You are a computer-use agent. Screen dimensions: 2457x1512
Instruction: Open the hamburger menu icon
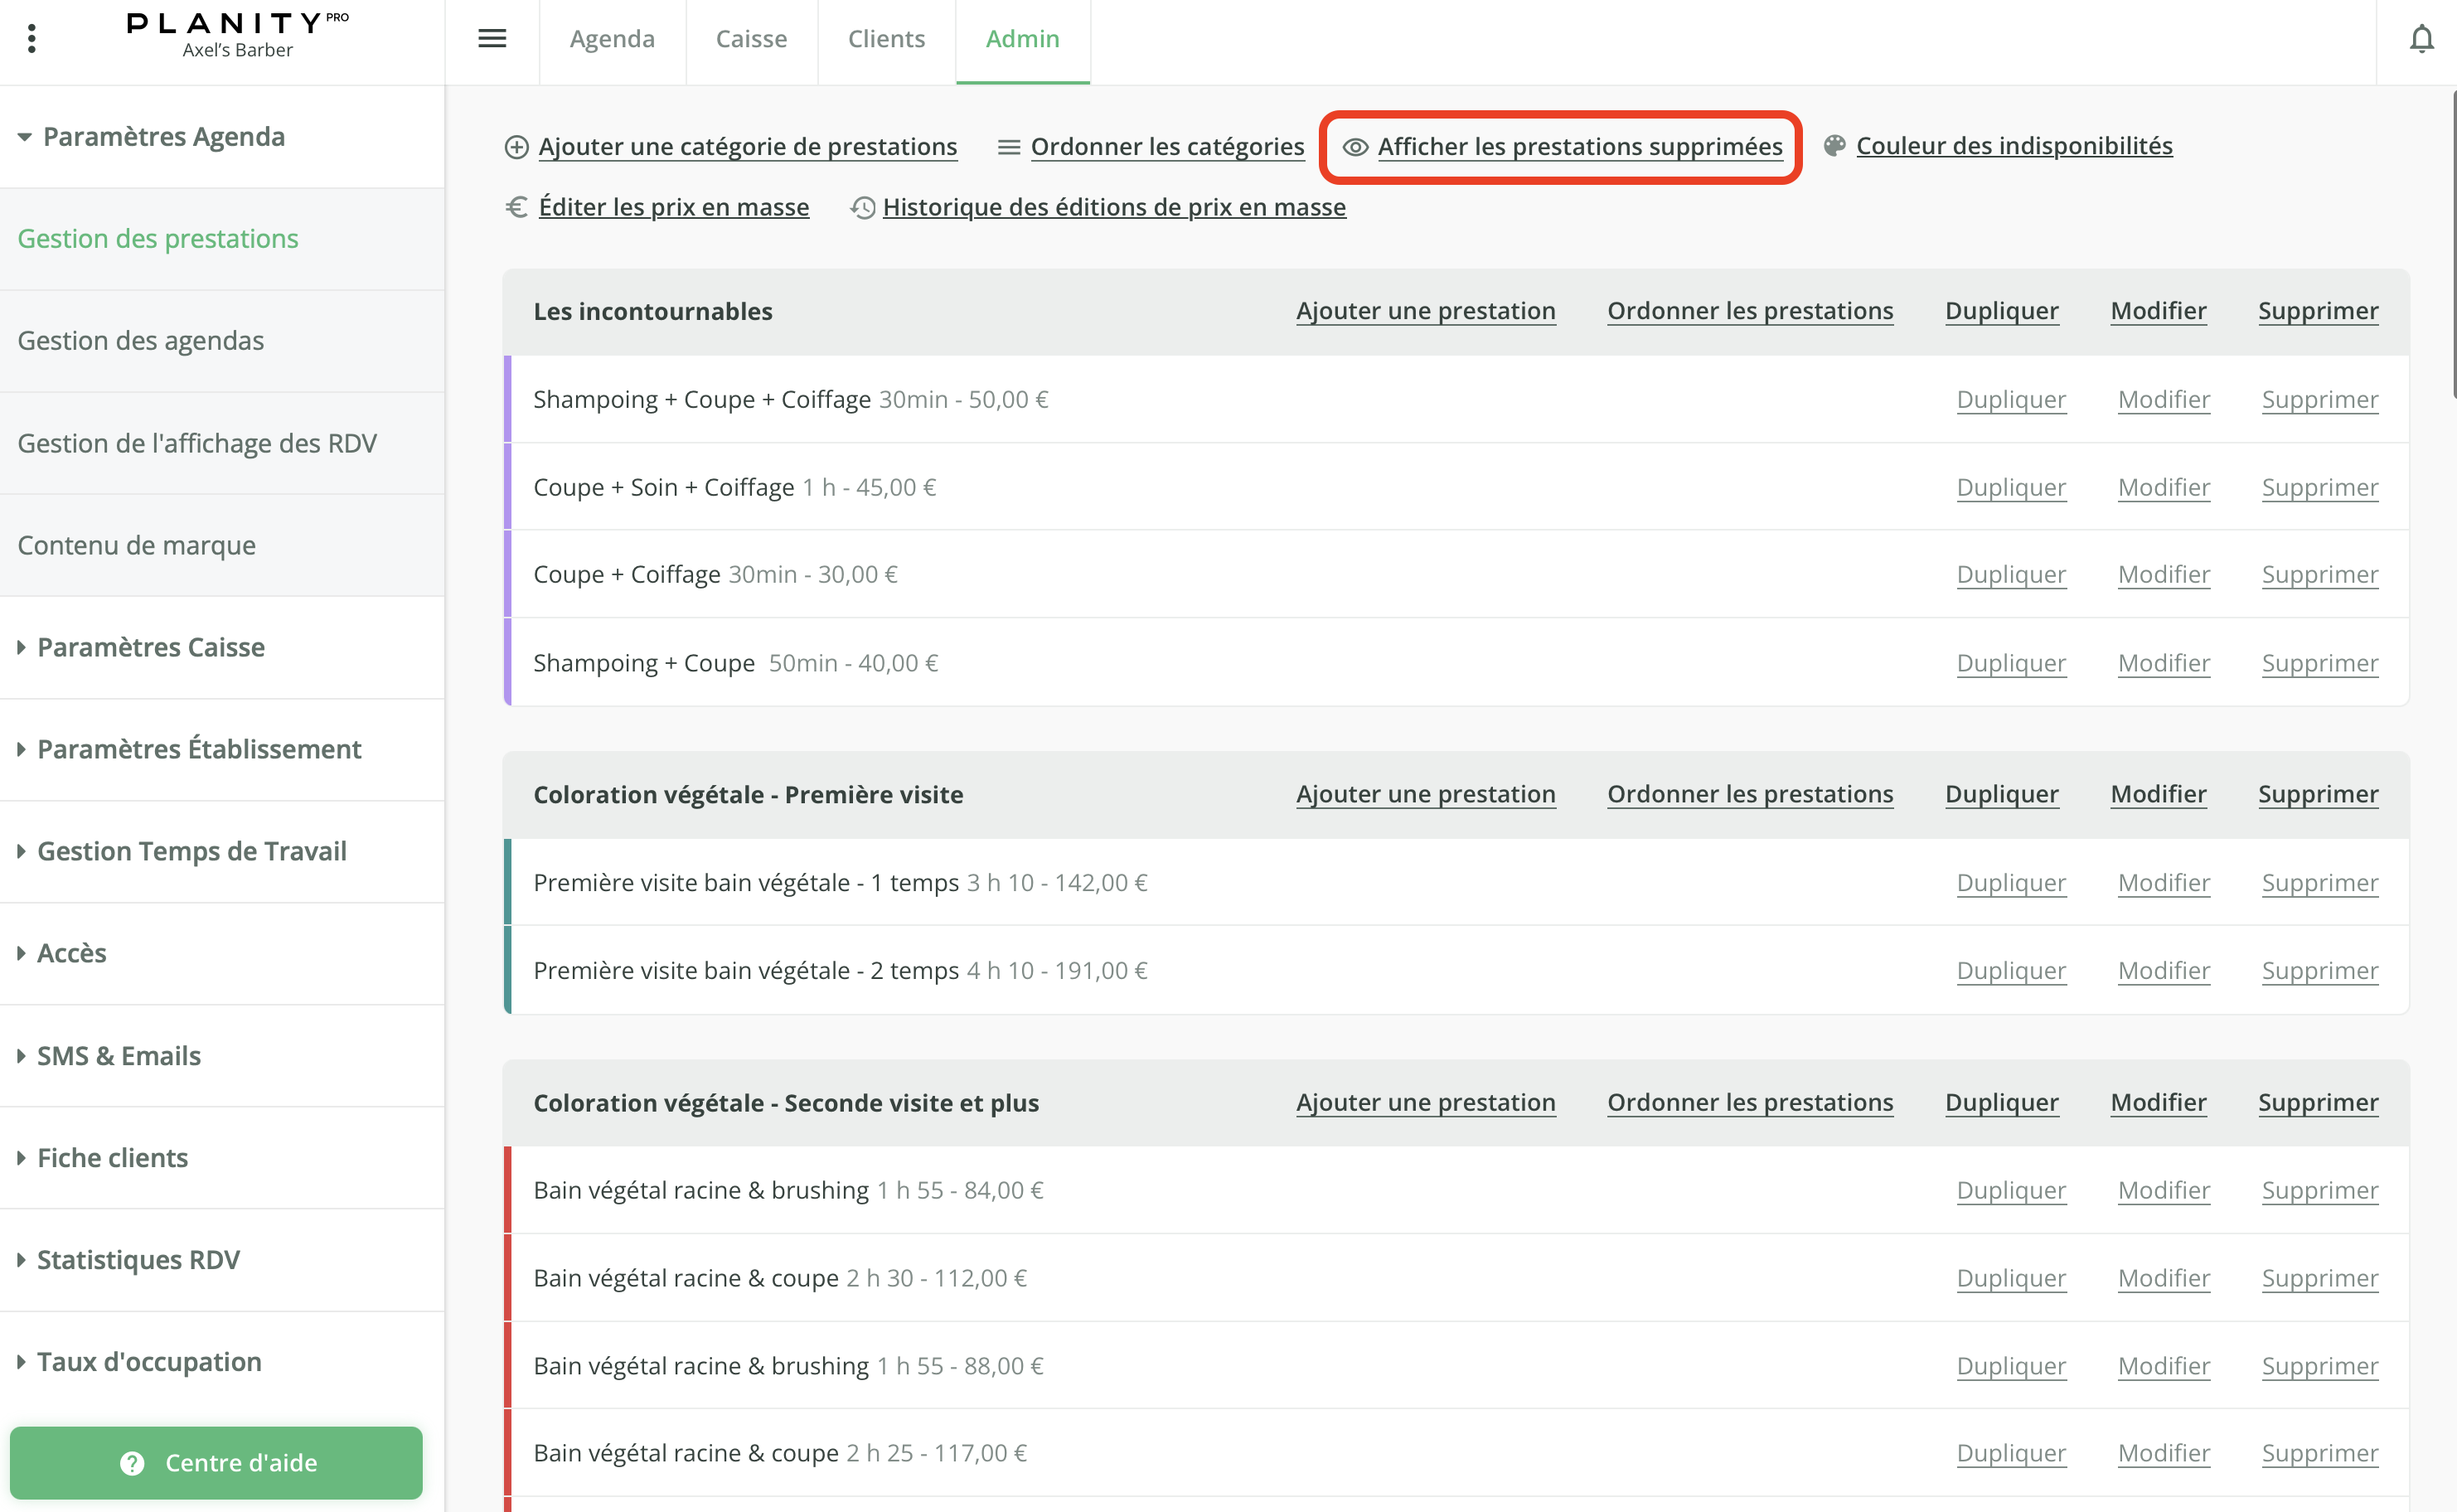point(492,39)
